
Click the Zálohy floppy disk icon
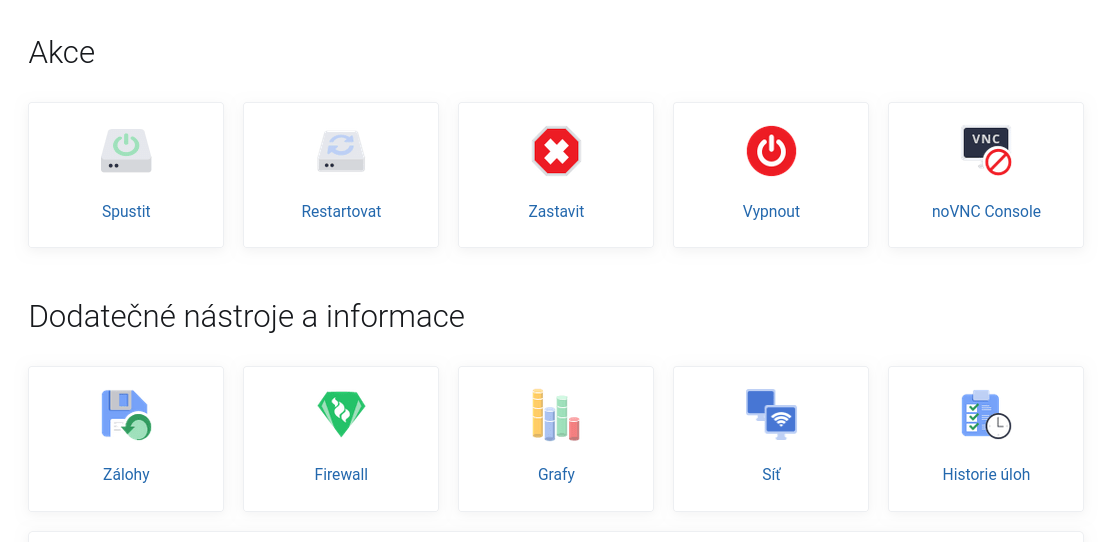click(126, 415)
